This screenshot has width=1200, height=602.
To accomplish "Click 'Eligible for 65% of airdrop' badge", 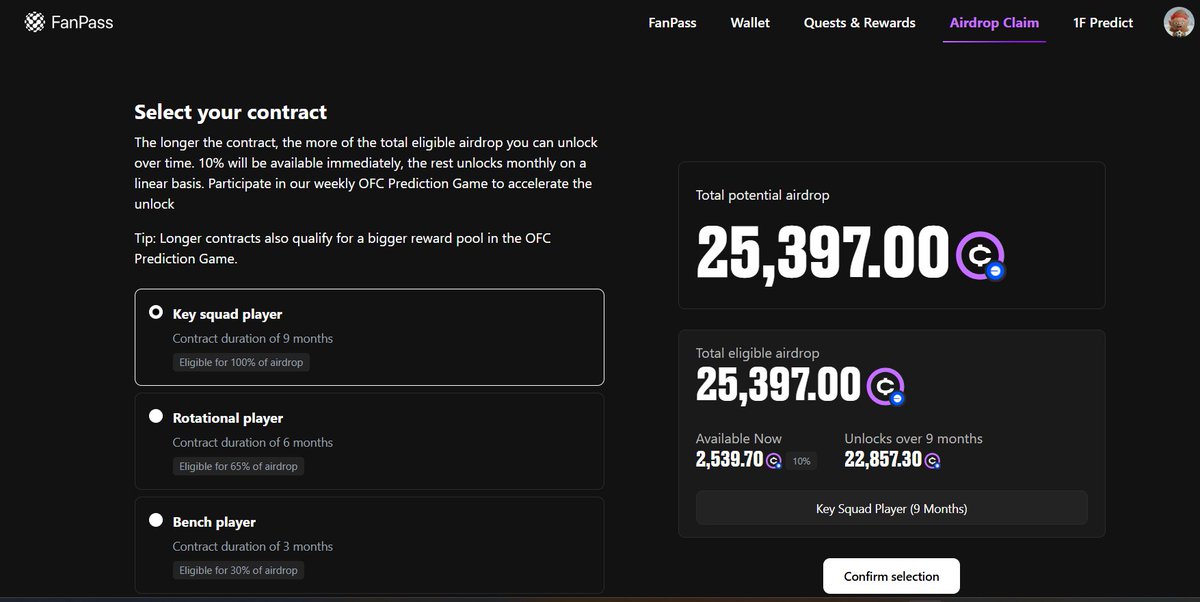I will [x=238, y=466].
